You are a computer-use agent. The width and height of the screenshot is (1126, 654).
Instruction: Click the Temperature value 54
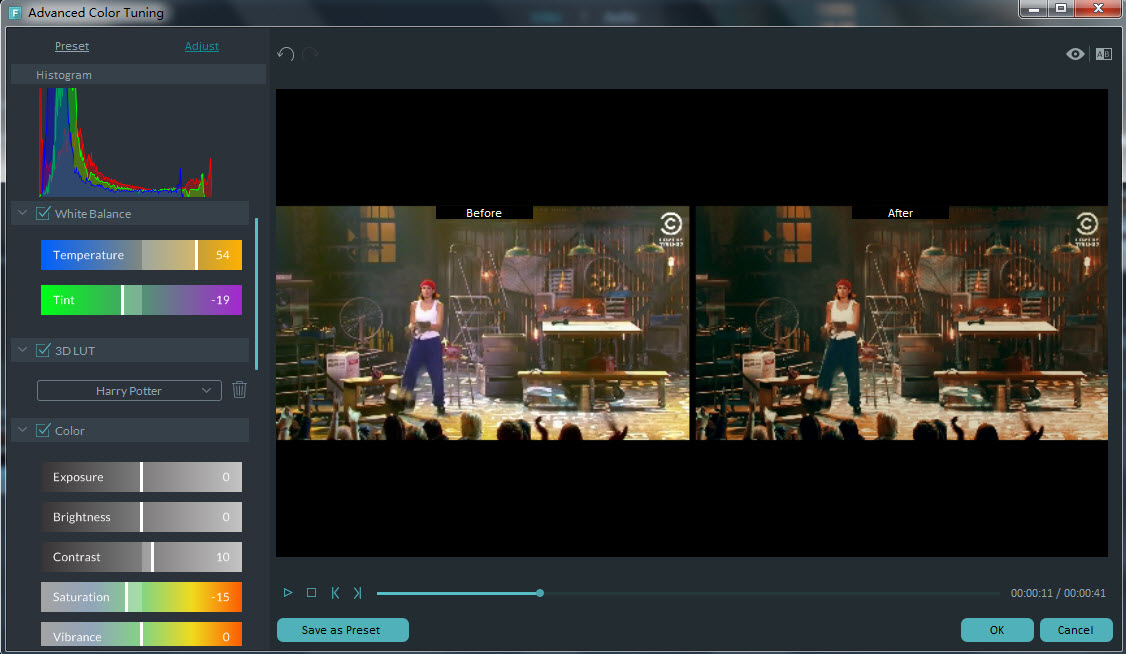click(x=223, y=255)
